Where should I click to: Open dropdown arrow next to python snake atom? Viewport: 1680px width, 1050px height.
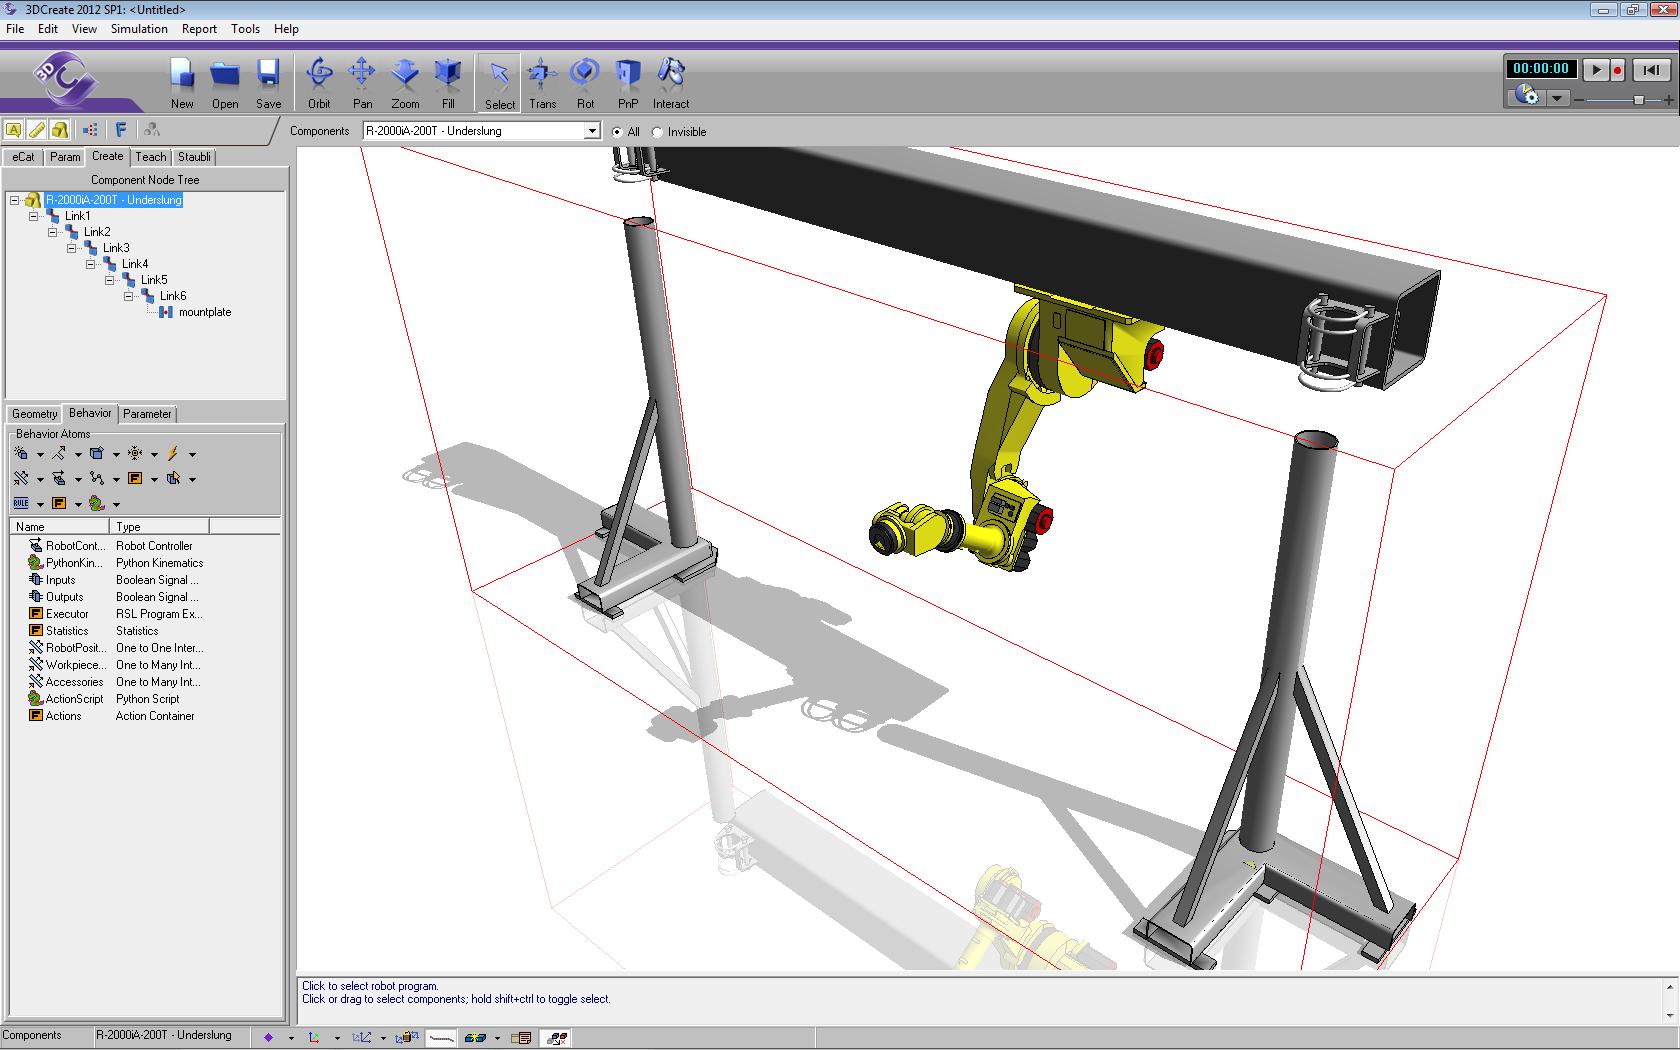tap(116, 504)
